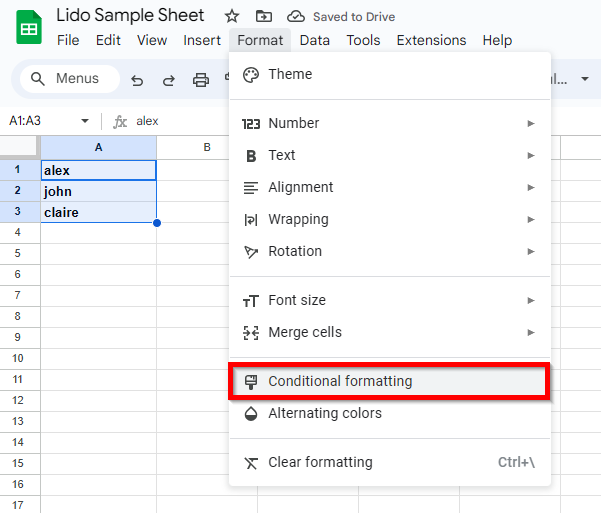
Task: Select row 14 header
Action: click(18, 442)
